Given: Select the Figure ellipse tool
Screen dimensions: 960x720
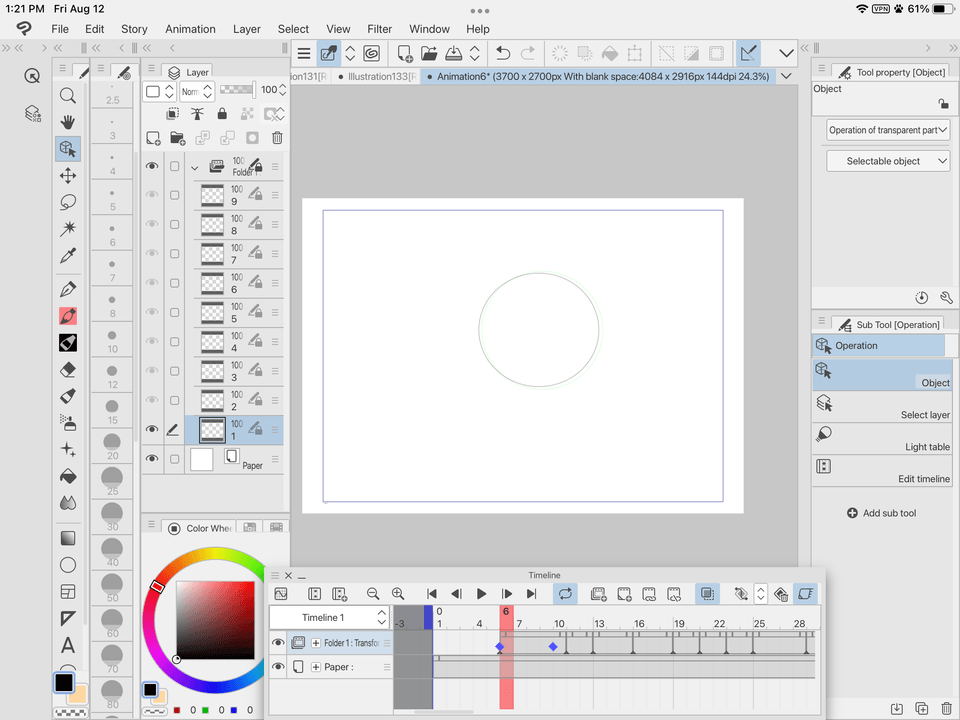Looking at the screenshot, I should pos(68,564).
